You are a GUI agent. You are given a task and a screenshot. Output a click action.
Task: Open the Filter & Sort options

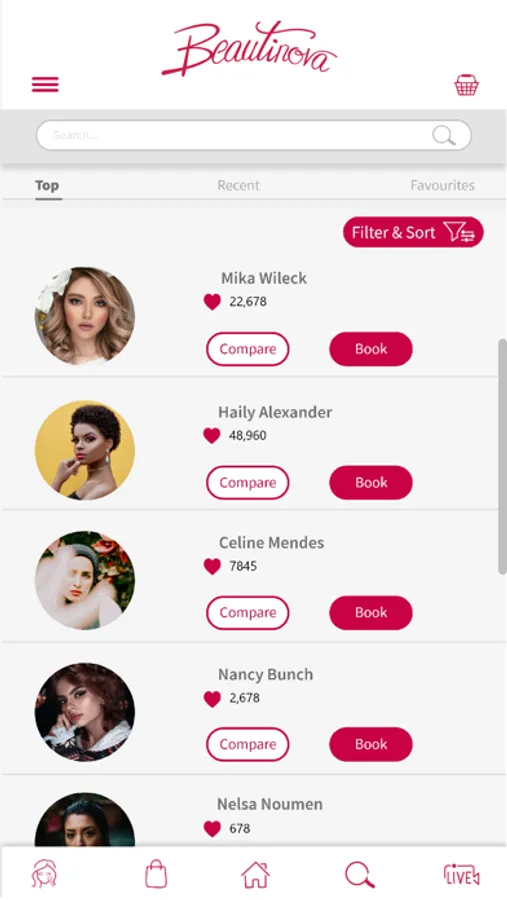pos(413,232)
